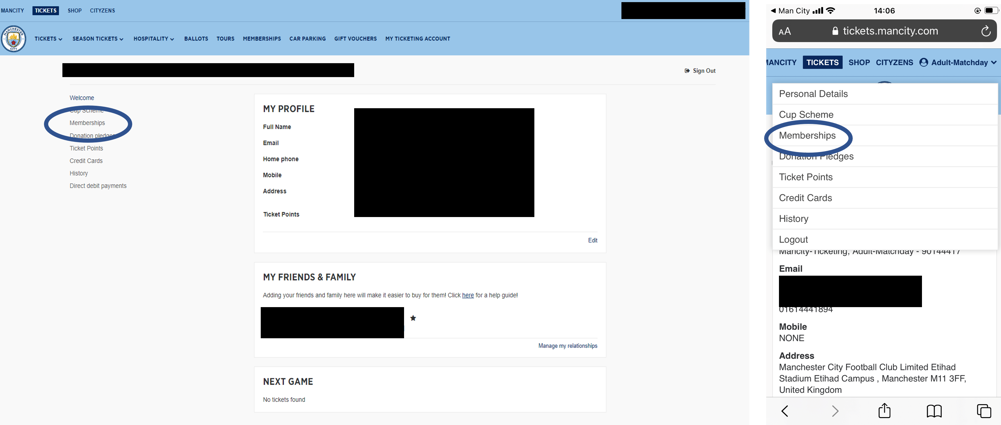Open Memberships in the top navigation bar

tap(262, 39)
